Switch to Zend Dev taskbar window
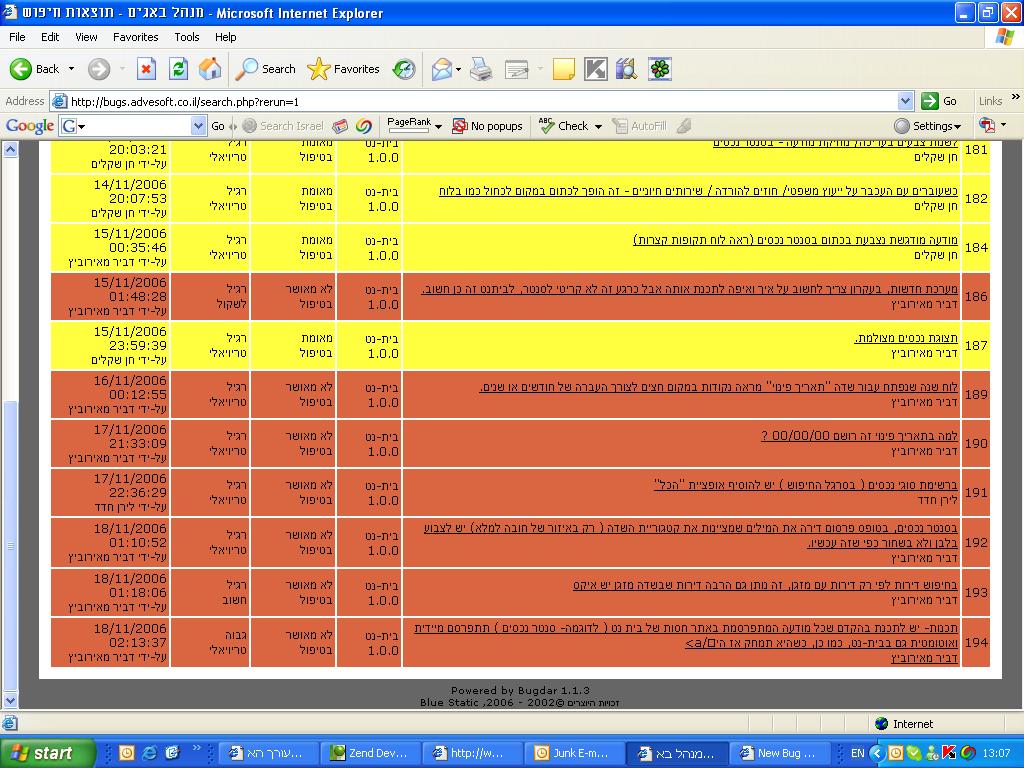 [368, 753]
